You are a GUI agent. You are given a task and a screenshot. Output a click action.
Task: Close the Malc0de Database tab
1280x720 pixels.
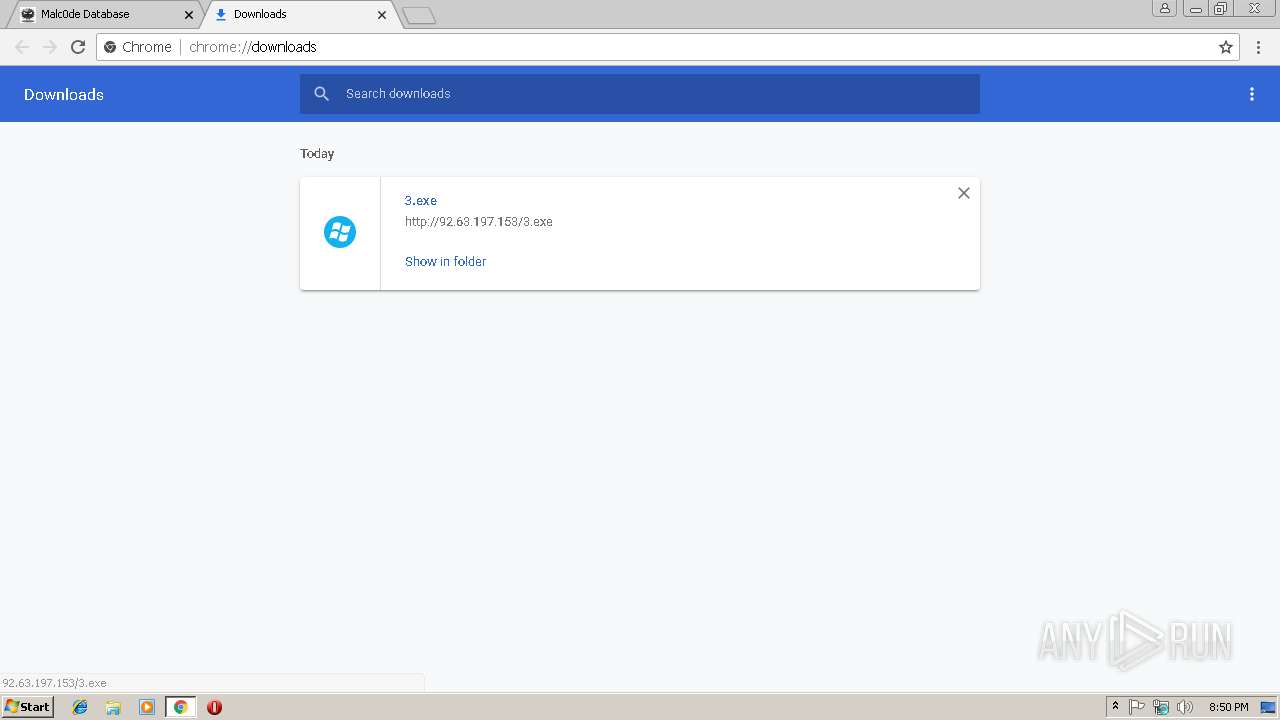[x=189, y=15]
